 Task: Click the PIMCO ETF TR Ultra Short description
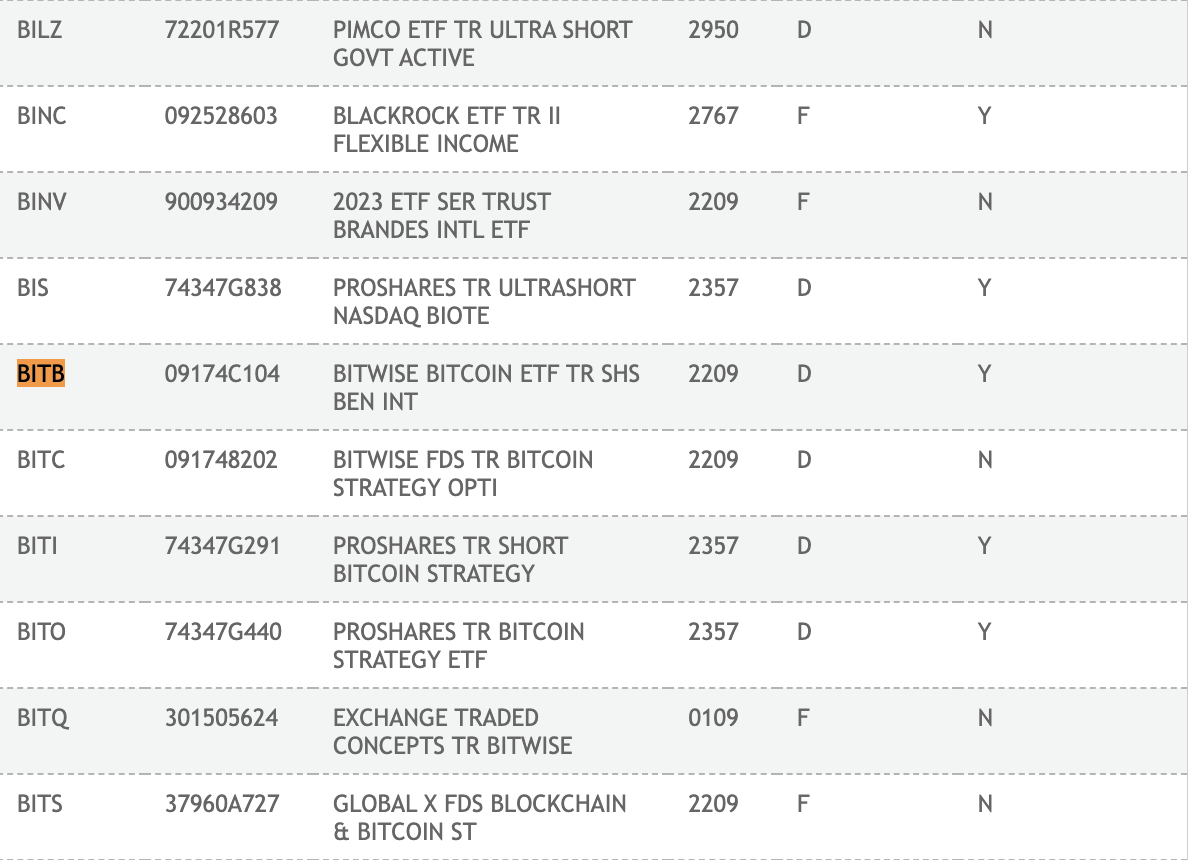[482, 44]
